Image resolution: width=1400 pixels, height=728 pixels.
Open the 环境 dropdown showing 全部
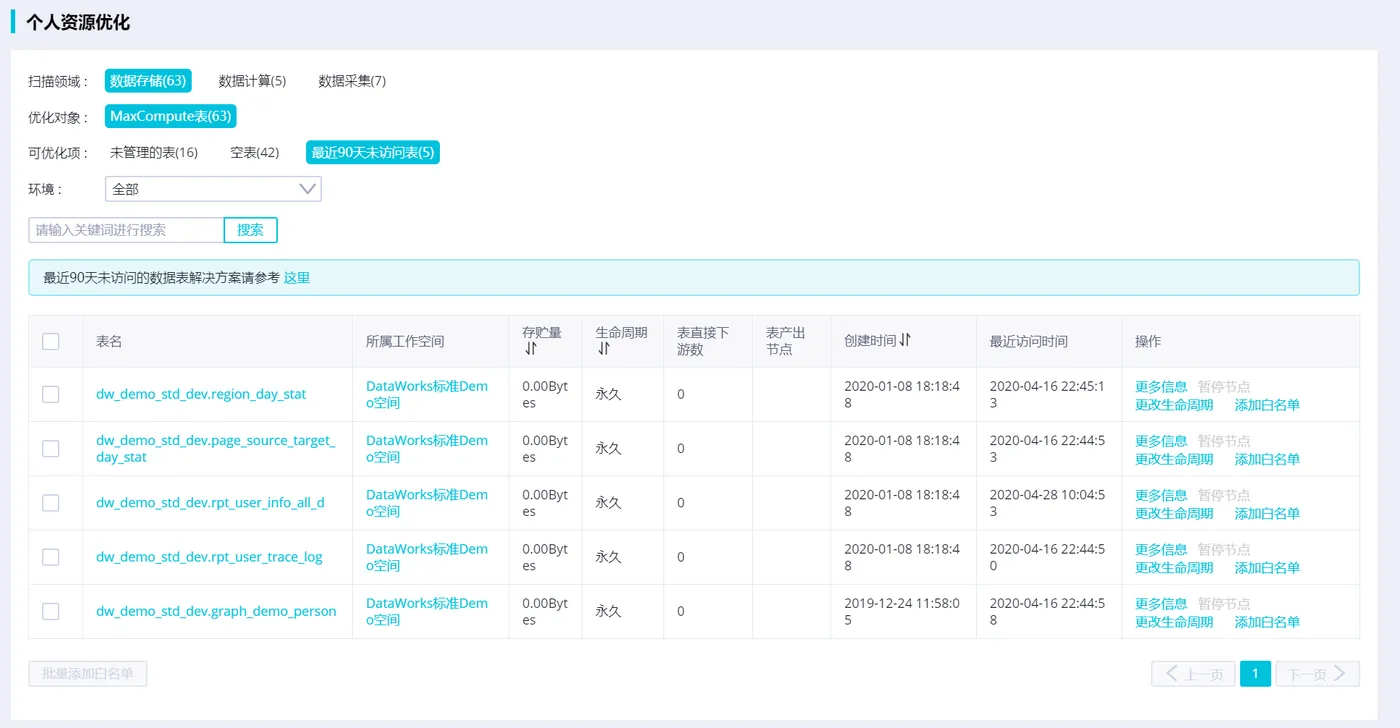[213, 189]
